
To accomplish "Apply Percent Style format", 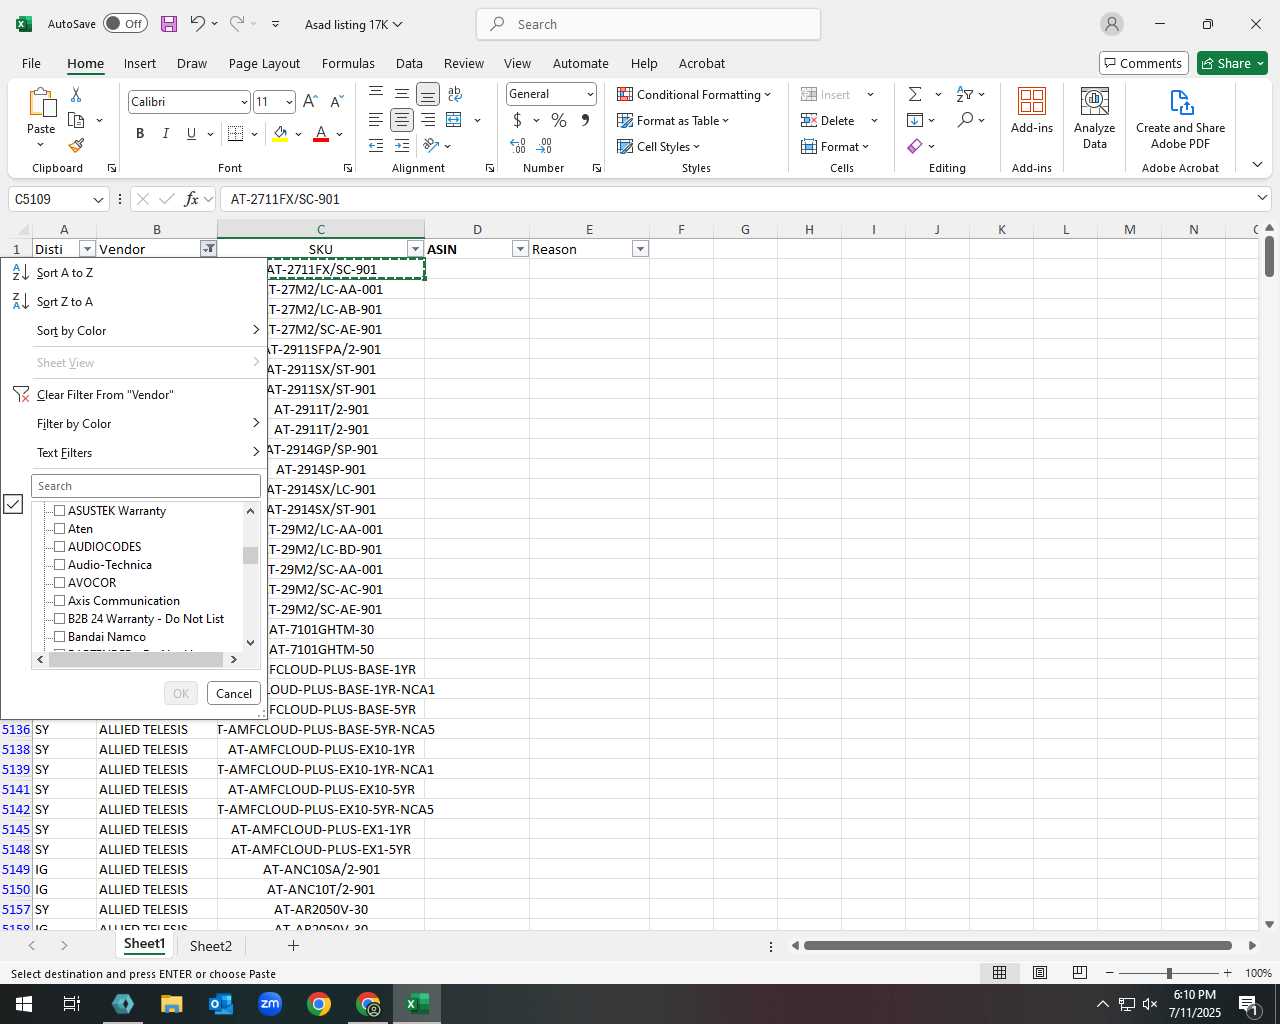I will tap(559, 120).
